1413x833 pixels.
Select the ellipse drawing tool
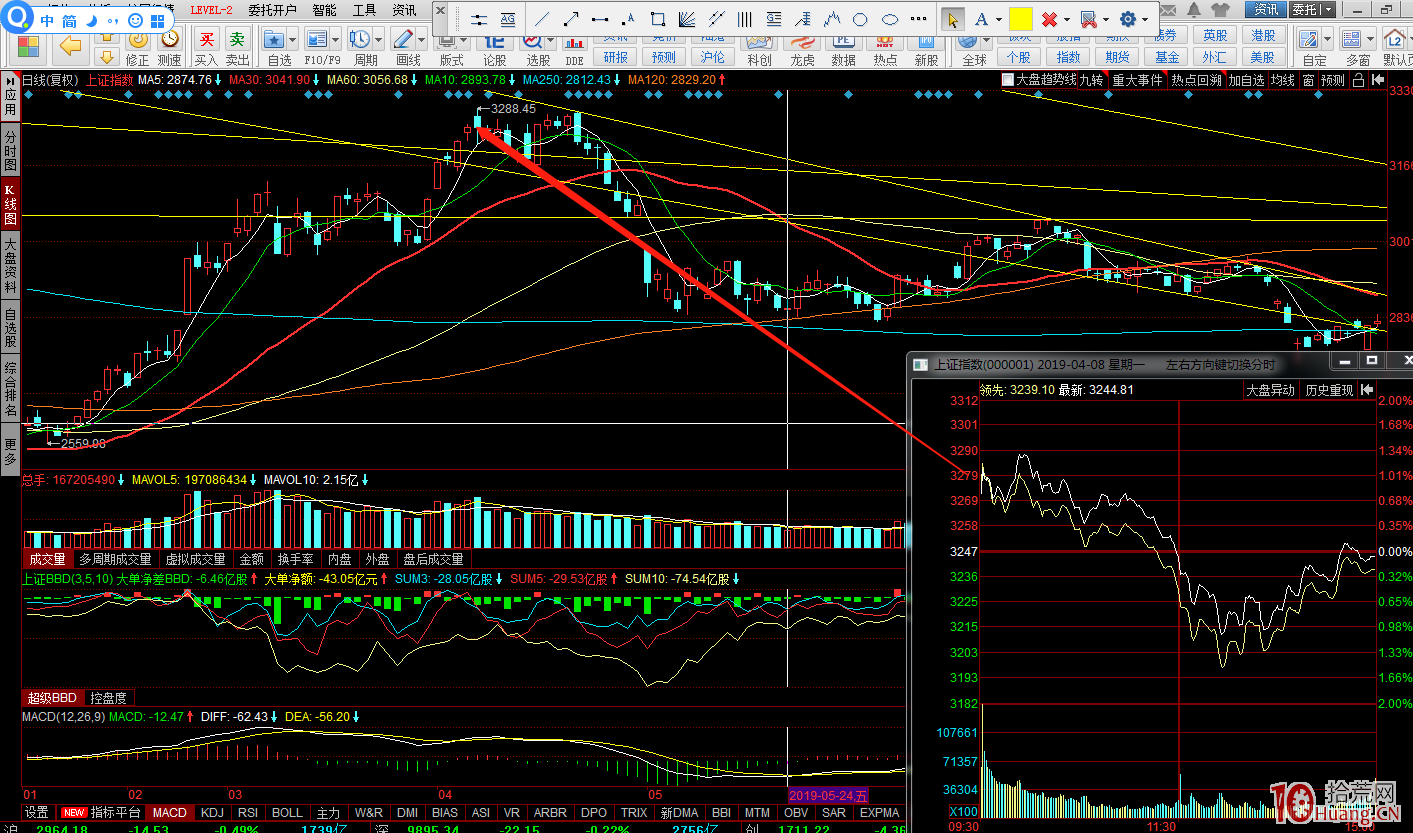(x=890, y=19)
